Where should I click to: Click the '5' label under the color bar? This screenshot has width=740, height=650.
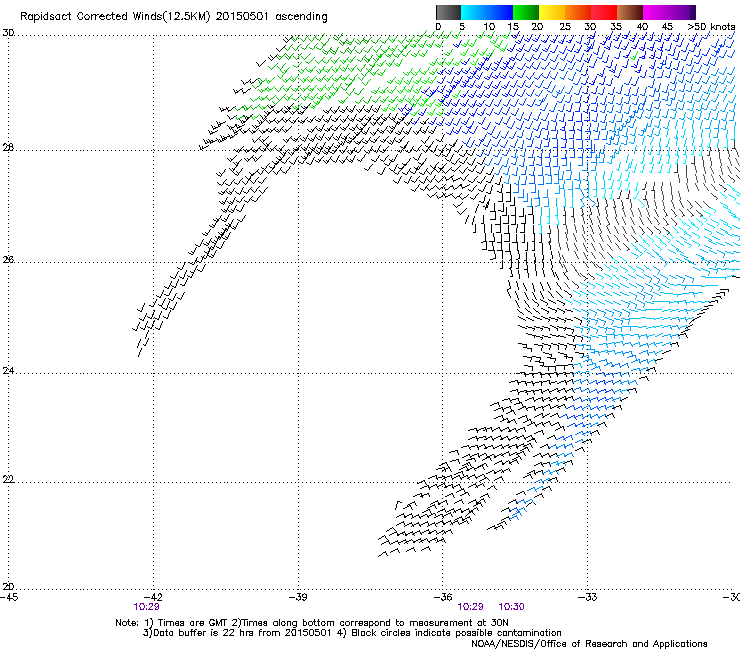462,27
